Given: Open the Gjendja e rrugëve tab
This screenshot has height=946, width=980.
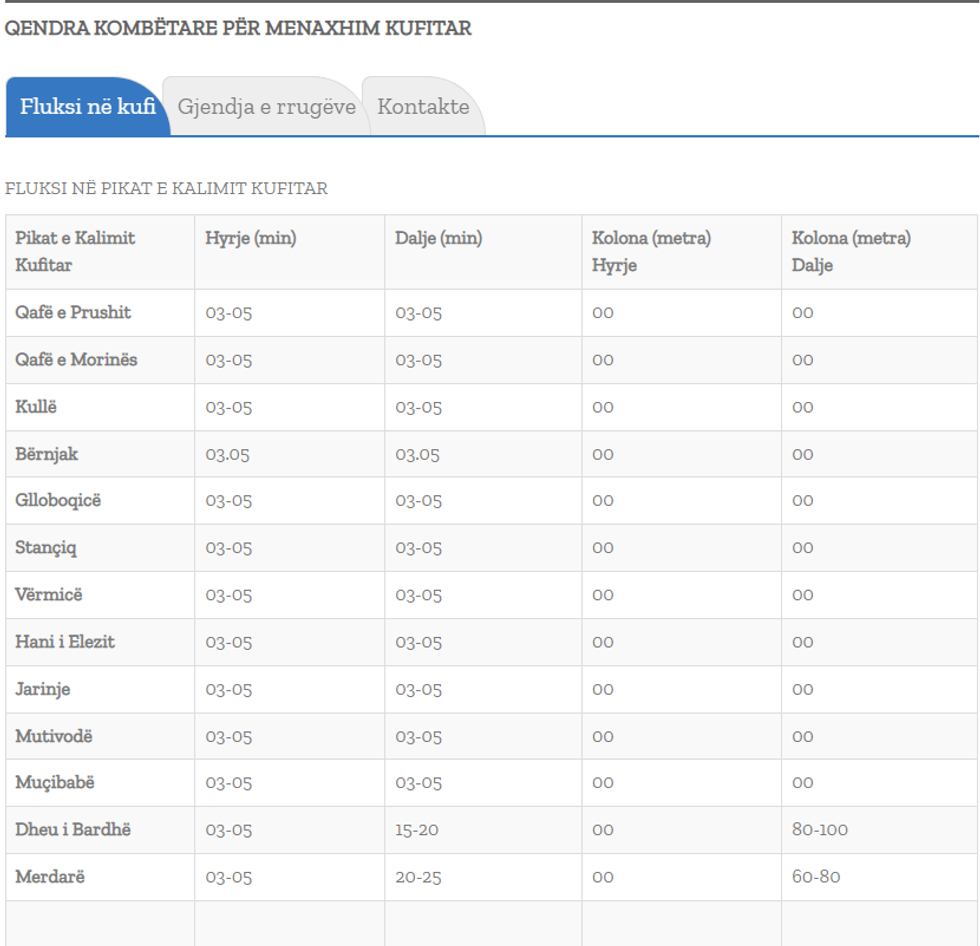Looking at the screenshot, I should (266, 107).
